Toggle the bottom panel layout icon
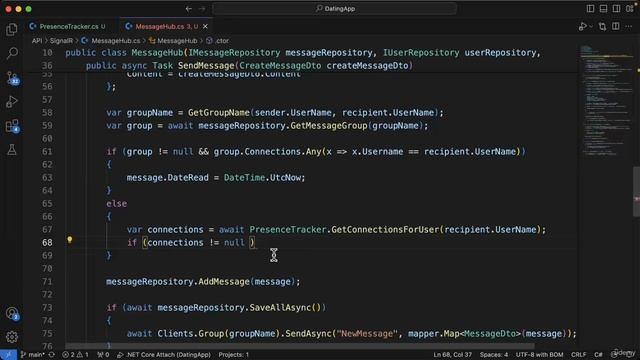The height and width of the screenshot is (360, 640). pos(603,9)
